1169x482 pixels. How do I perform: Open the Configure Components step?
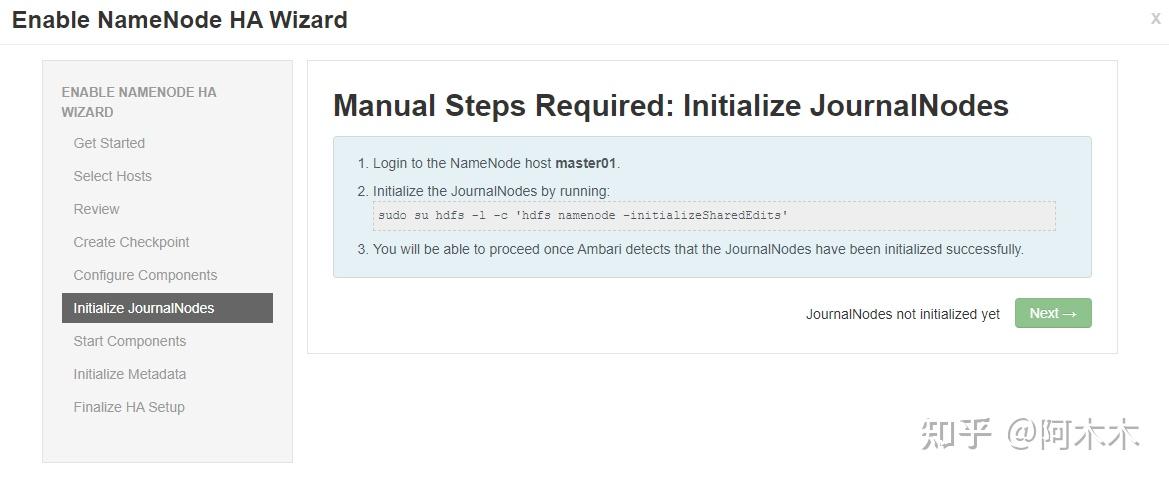(145, 275)
